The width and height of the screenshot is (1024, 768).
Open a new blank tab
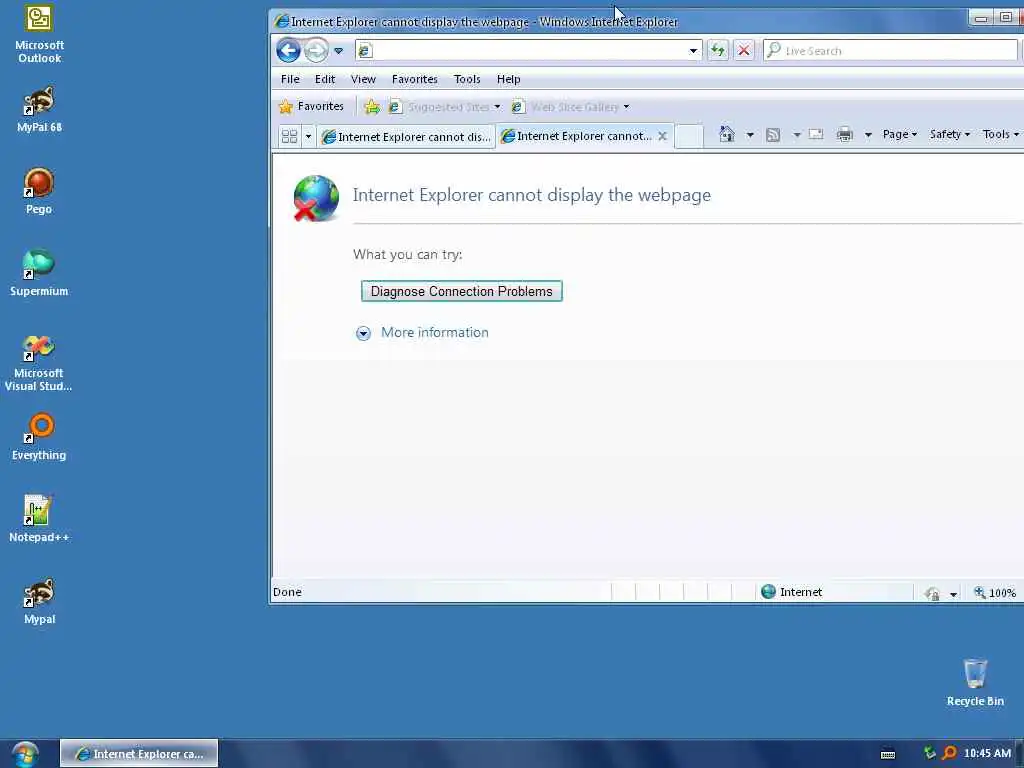[x=688, y=136]
